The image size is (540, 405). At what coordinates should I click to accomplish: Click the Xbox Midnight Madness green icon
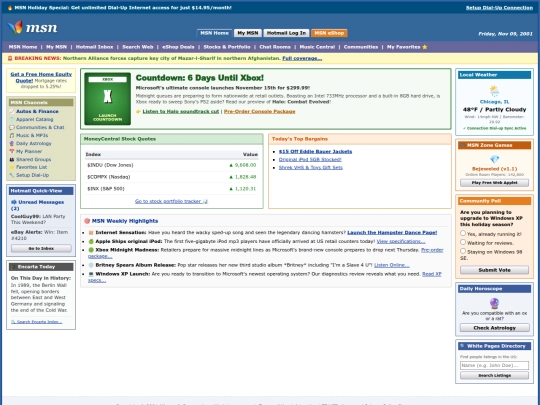click(91, 250)
